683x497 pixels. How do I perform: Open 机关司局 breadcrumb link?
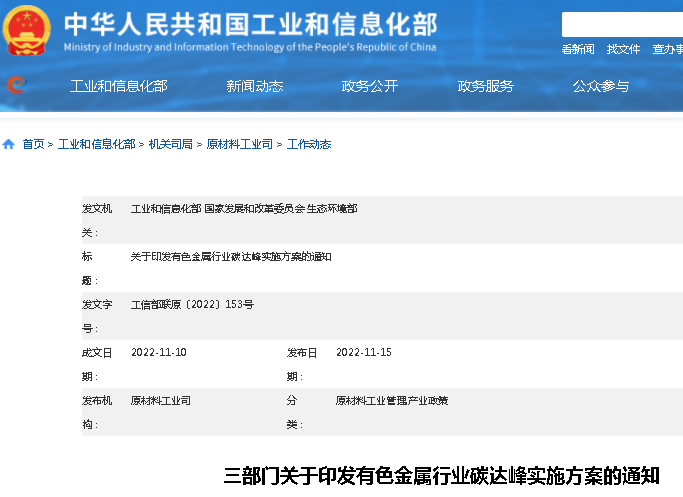171,144
